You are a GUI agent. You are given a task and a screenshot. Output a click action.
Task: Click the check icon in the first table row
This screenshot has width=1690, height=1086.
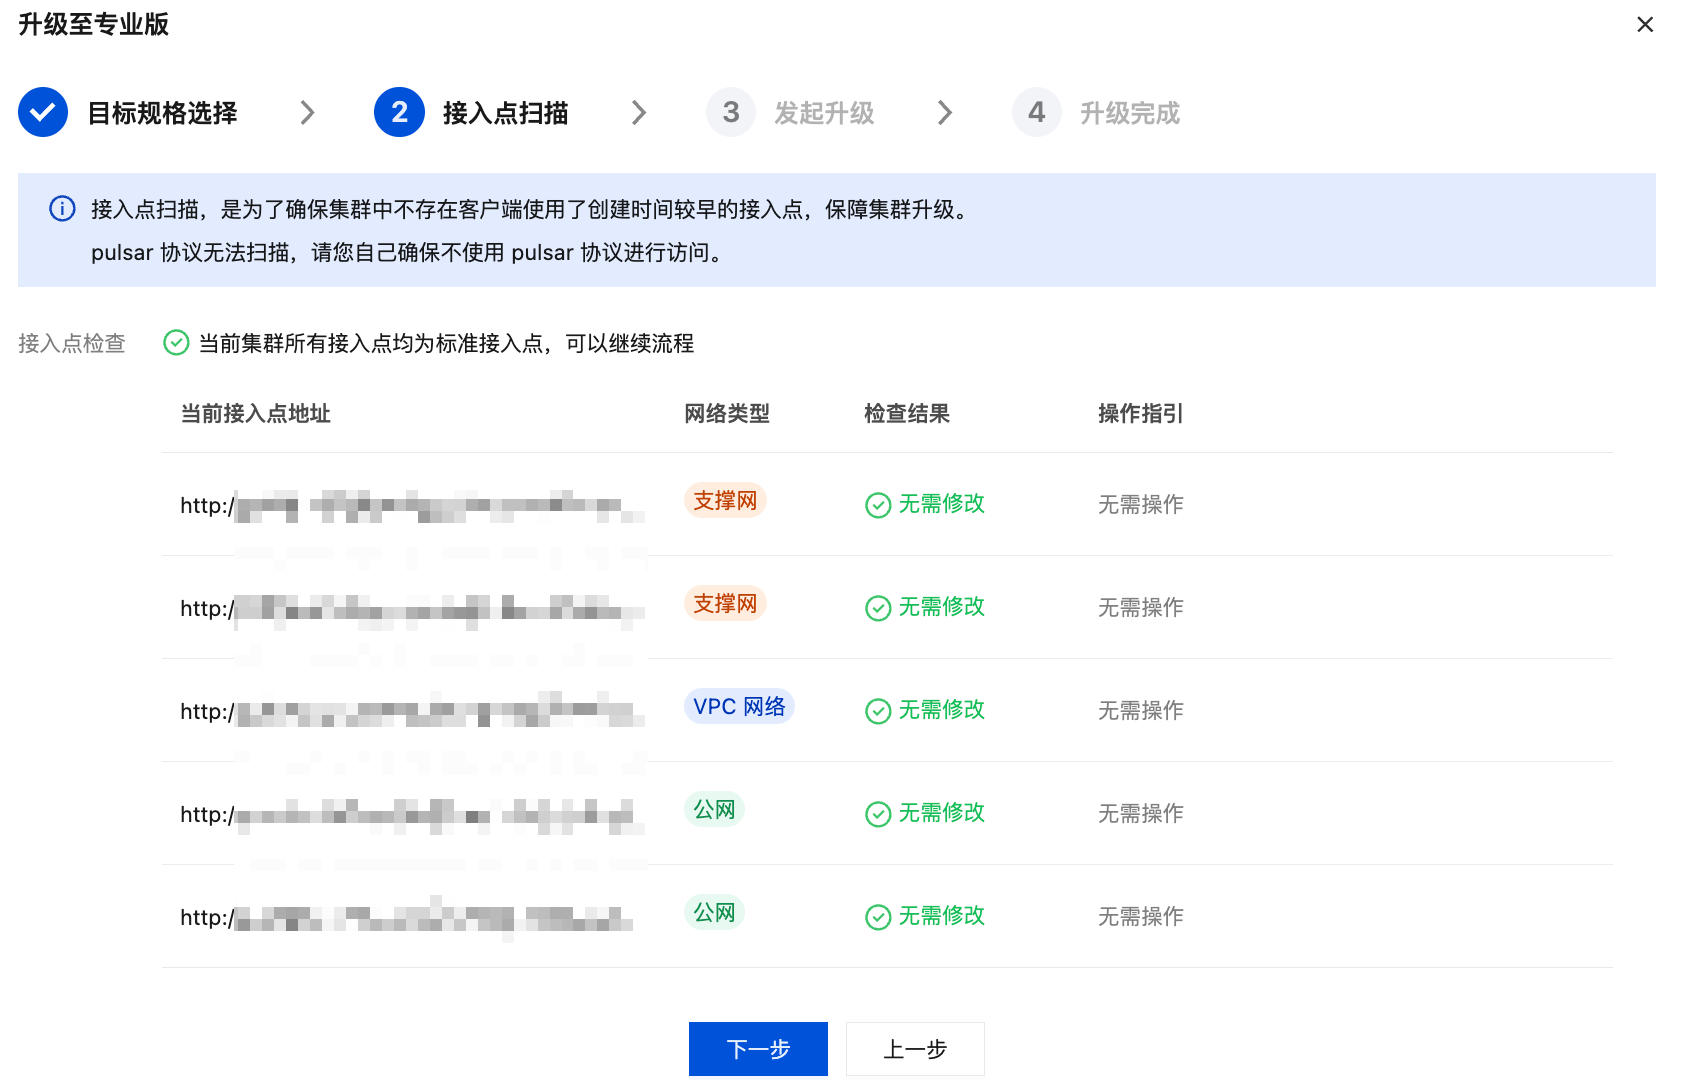[x=878, y=505]
